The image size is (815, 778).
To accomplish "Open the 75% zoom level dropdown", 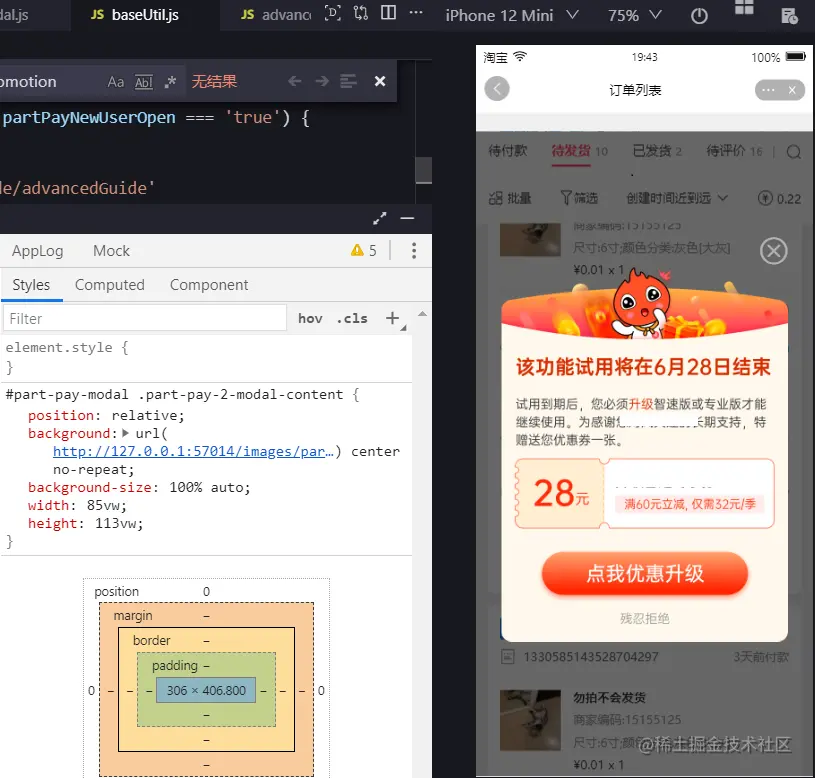I will 635,16.
